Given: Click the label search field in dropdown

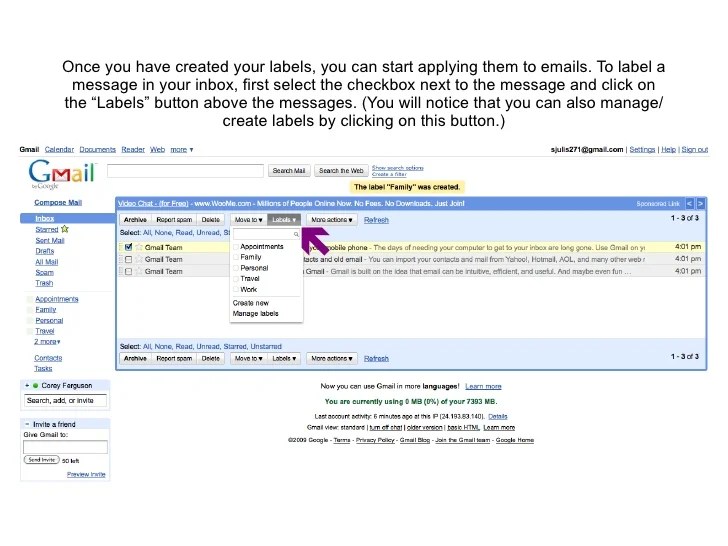Looking at the screenshot, I should (x=266, y=234).
